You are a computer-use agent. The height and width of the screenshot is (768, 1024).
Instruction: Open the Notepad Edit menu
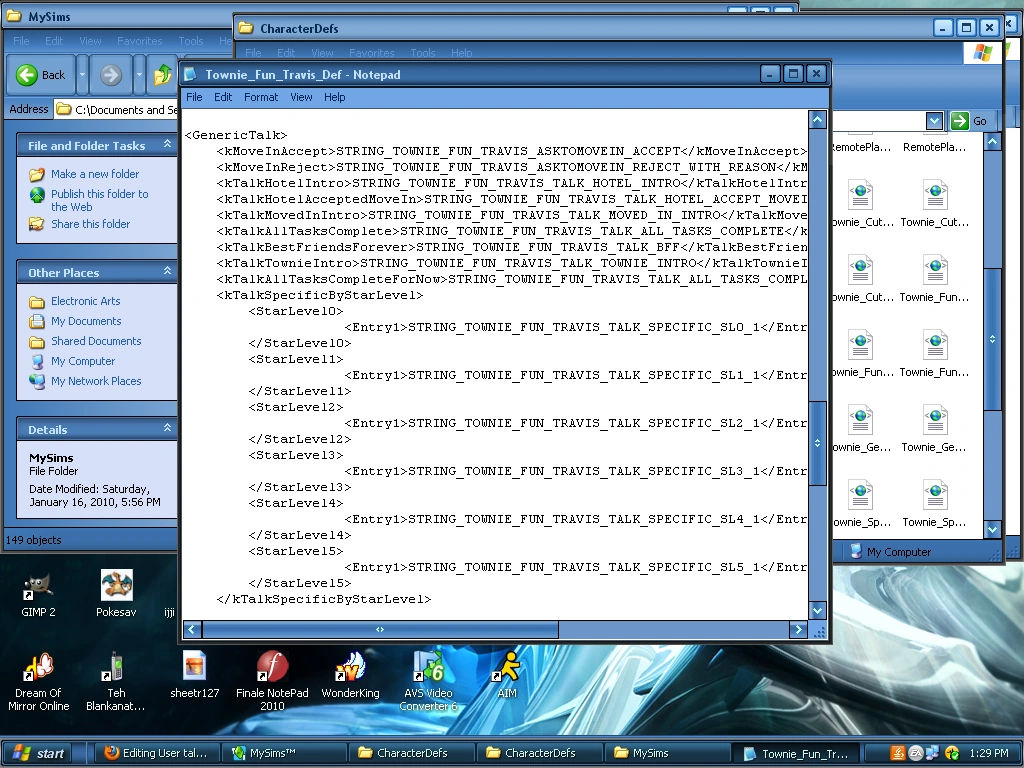[223, 97]
